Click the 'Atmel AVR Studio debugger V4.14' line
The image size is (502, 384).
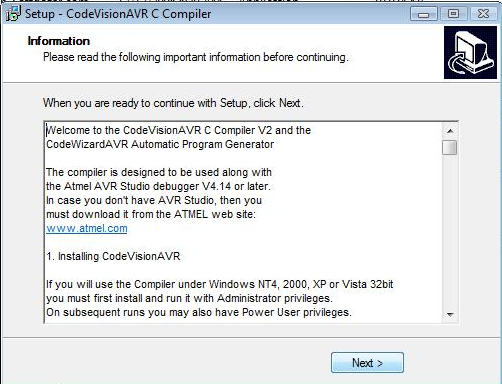(x=158, y=186)
